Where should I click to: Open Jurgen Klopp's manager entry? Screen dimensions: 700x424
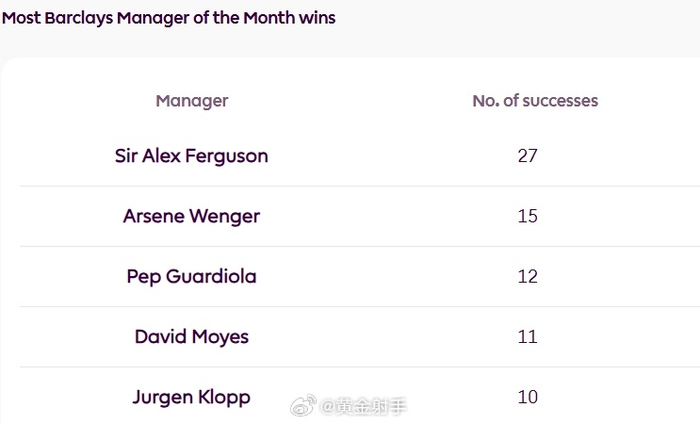click(x=192, y=397)
